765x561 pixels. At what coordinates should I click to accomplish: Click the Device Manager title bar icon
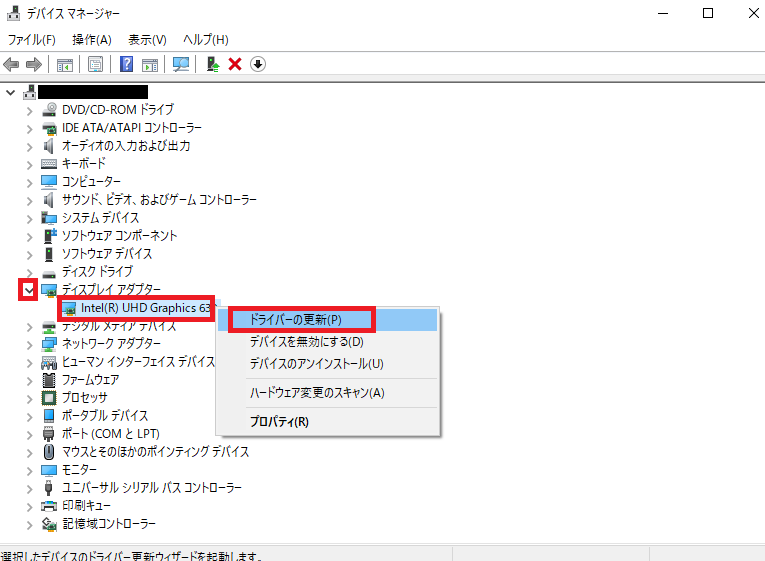click(x=13, y=13)
